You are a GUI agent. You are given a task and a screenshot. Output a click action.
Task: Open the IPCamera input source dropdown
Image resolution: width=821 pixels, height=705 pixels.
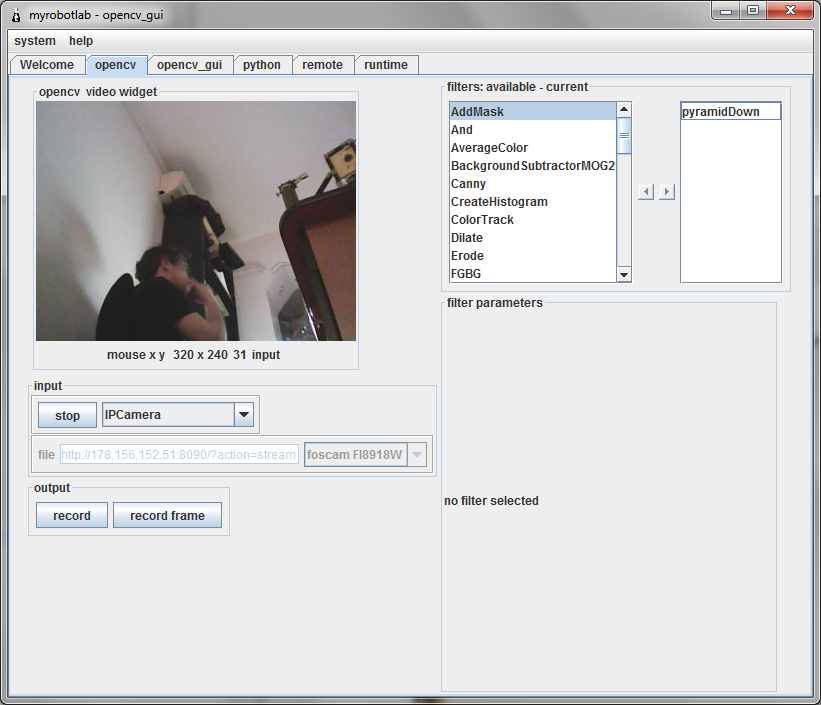178,415
